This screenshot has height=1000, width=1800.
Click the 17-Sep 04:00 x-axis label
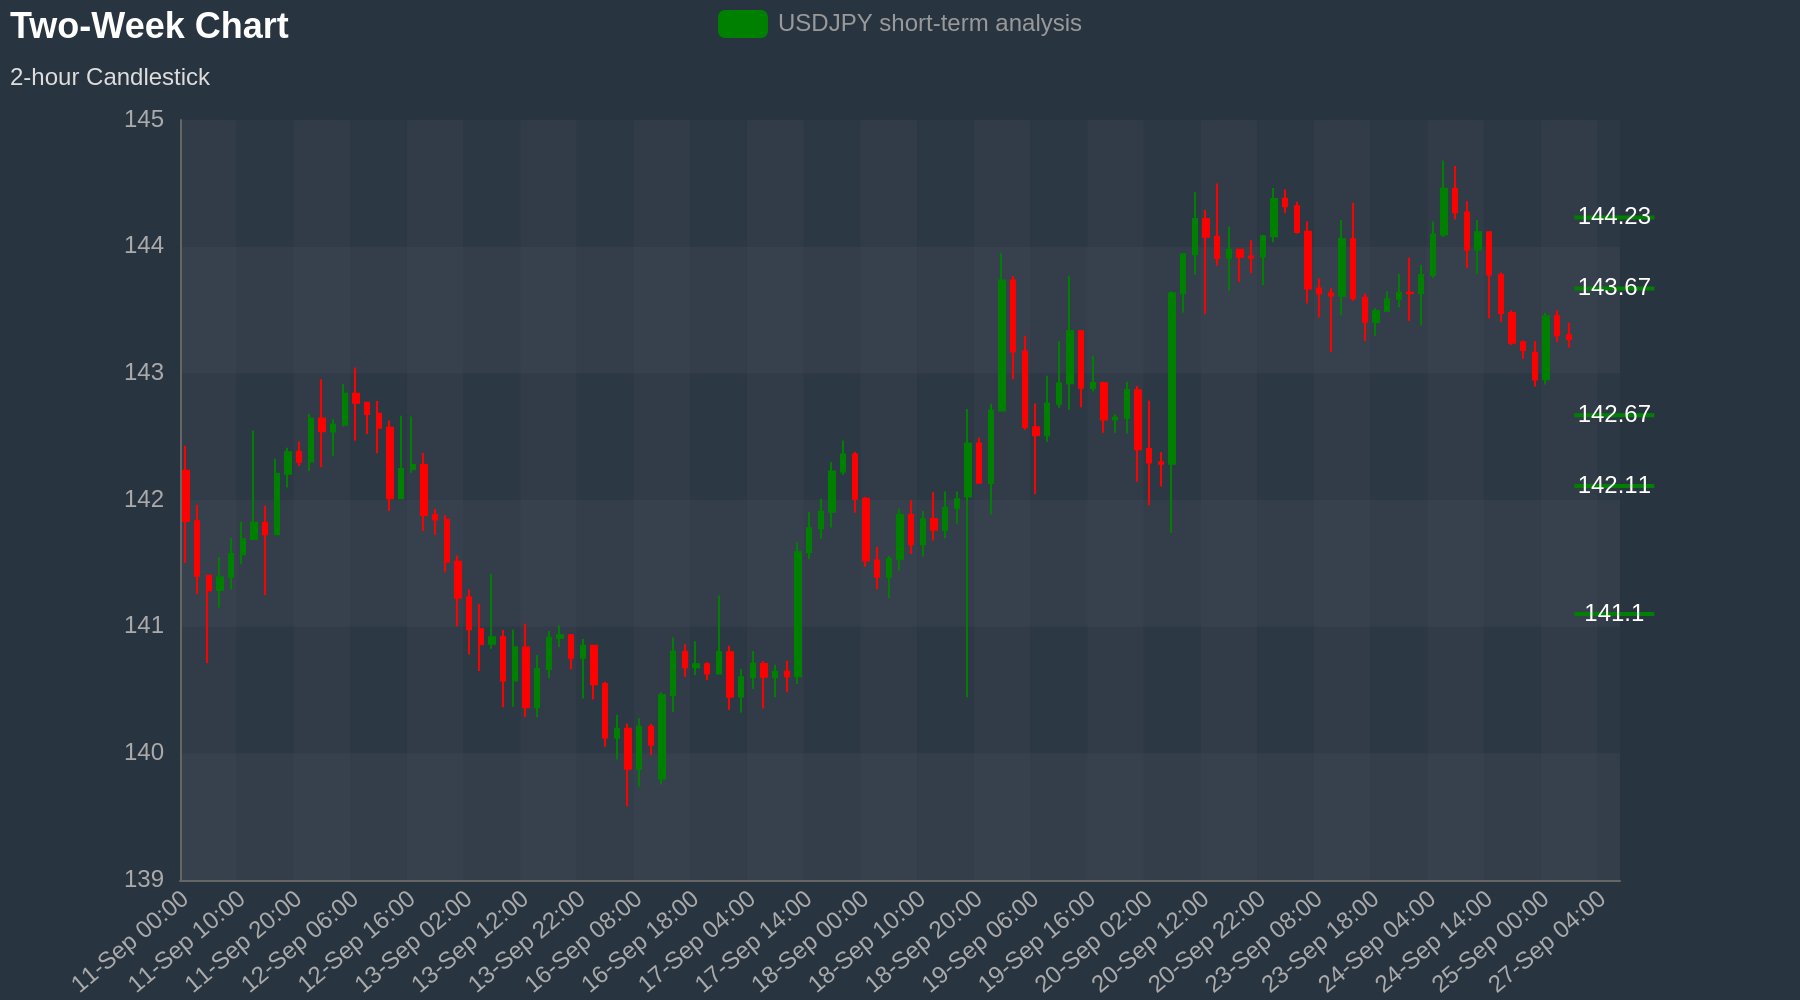pyautogui.click(x=698, y=941)
